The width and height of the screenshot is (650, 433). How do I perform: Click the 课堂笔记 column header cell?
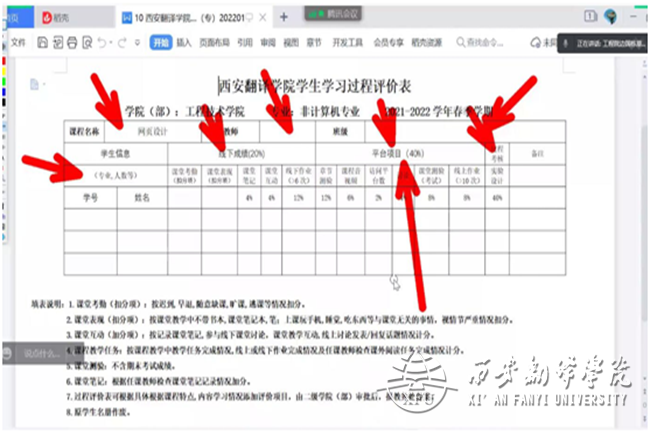point(249,176)
